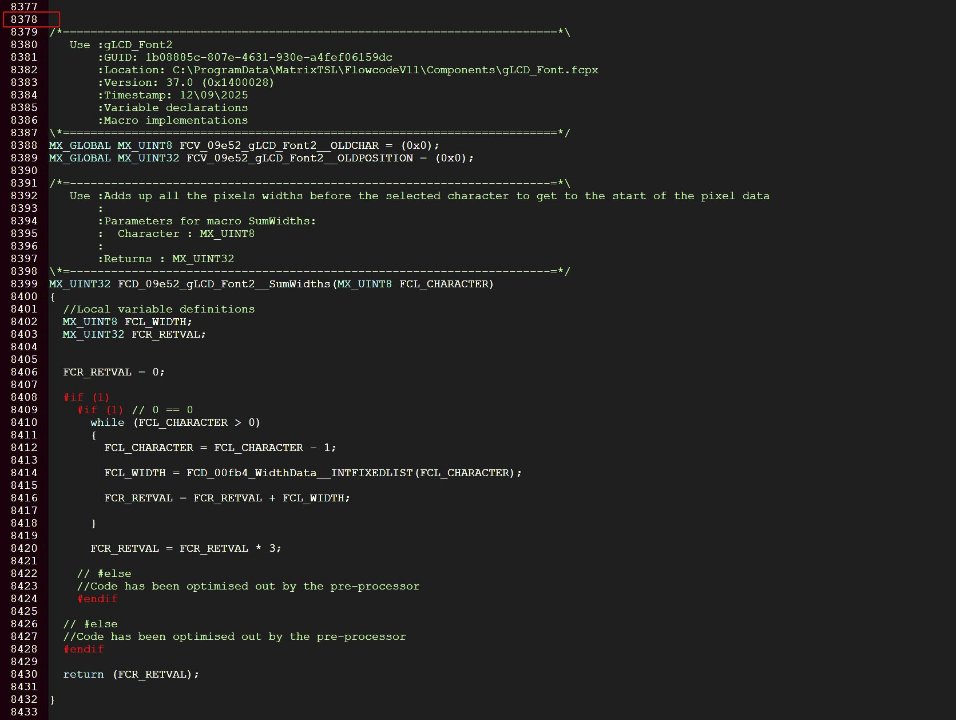Image resolution: width=956 pixels, height=720 pixels.
Task: Click the Timestamp 12\09\2025 line
Action: pyautogui.click(x=176, y=95)
